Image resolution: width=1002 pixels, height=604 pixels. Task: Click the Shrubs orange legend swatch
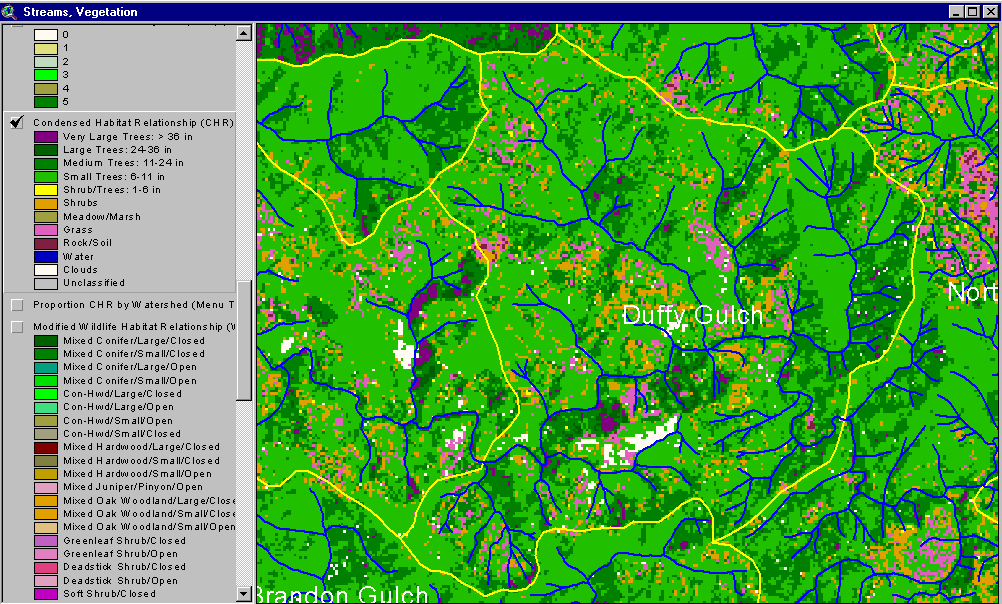pyautogui.click(x=46, y=203)
